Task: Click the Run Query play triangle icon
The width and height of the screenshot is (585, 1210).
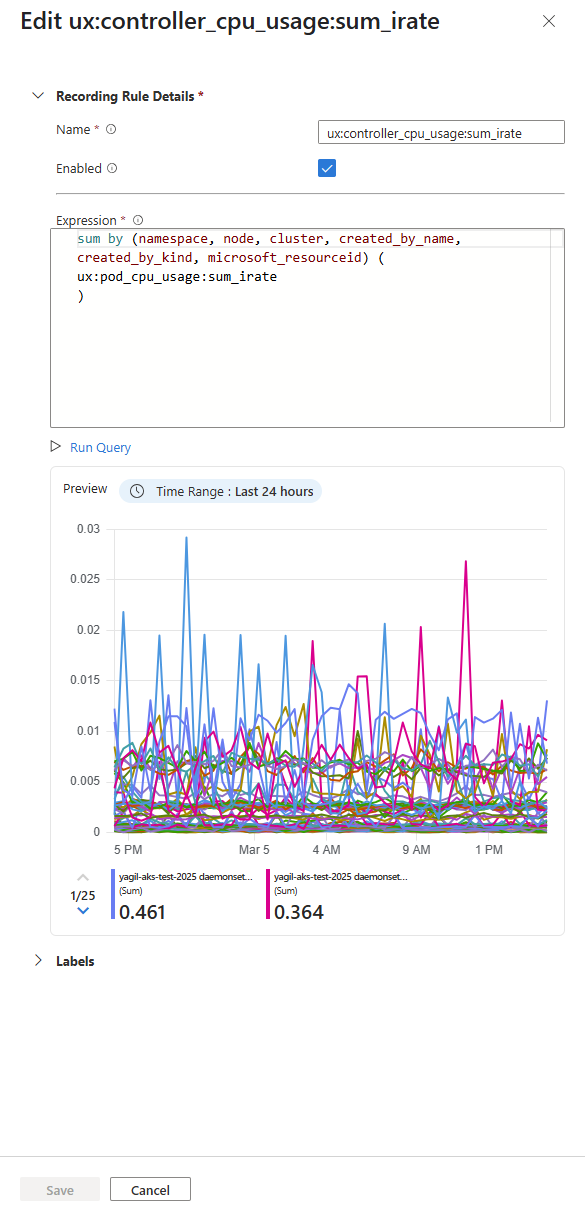Action: pyautogui.click(x=58, y=447)
